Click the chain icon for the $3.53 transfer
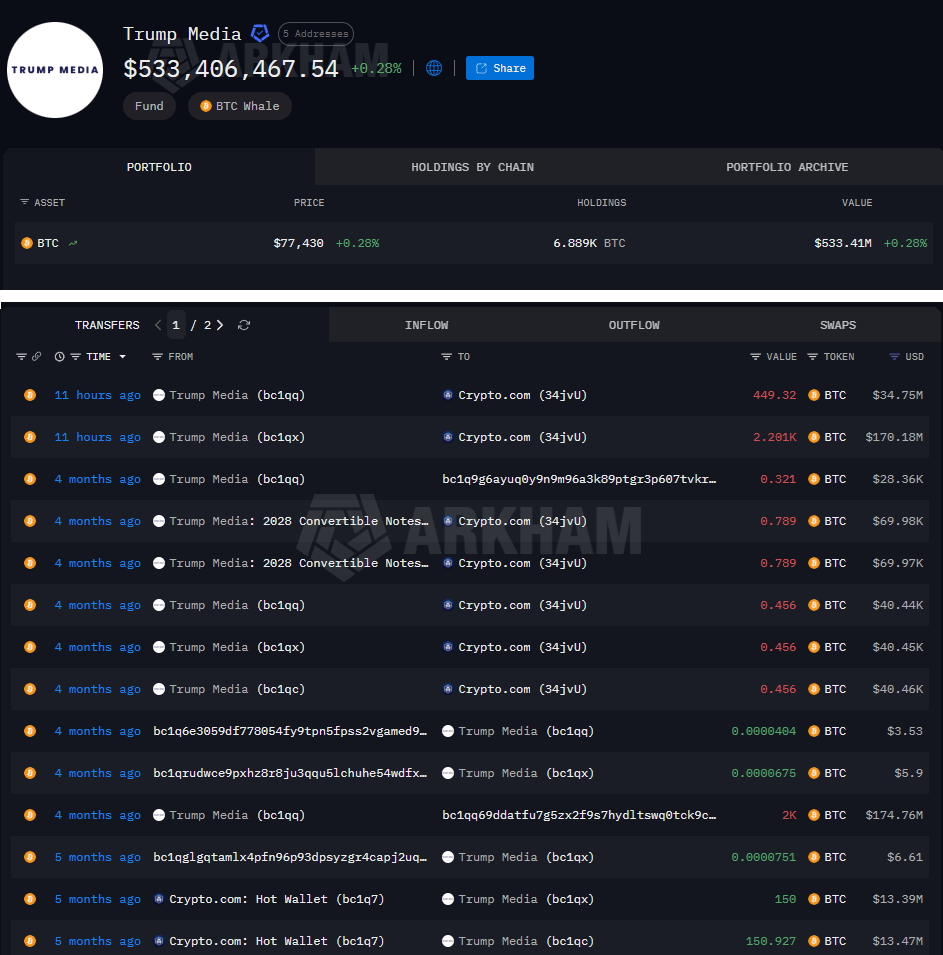This screenshot has width=943, height=955. (30, 731)
